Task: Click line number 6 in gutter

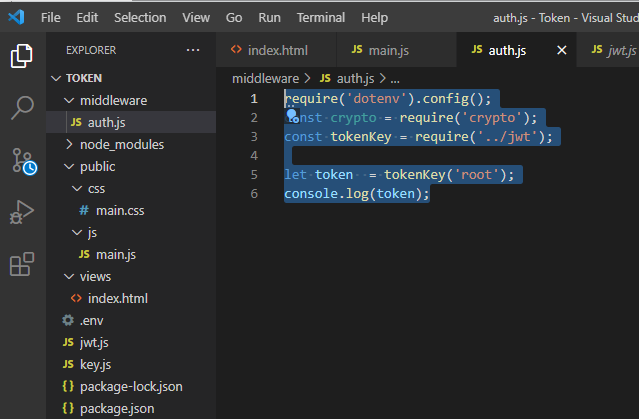Action: coord(254,194)
